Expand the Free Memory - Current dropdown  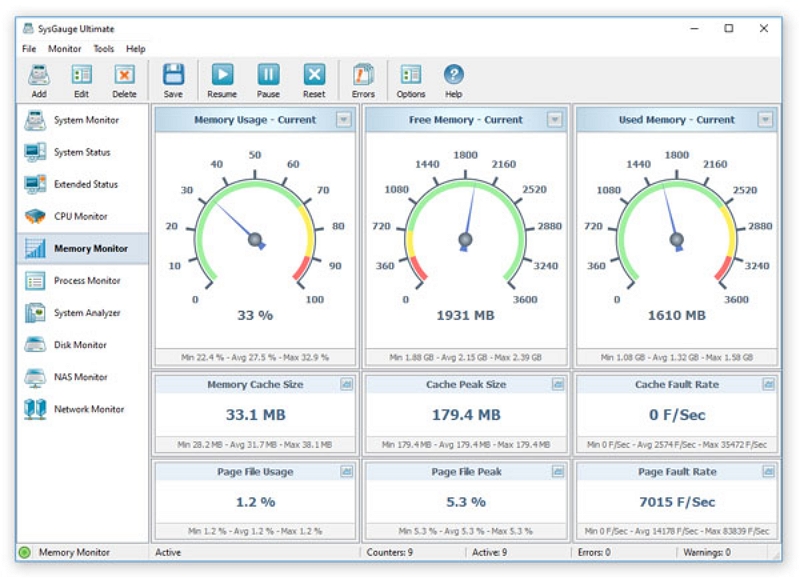pos(555,119)
